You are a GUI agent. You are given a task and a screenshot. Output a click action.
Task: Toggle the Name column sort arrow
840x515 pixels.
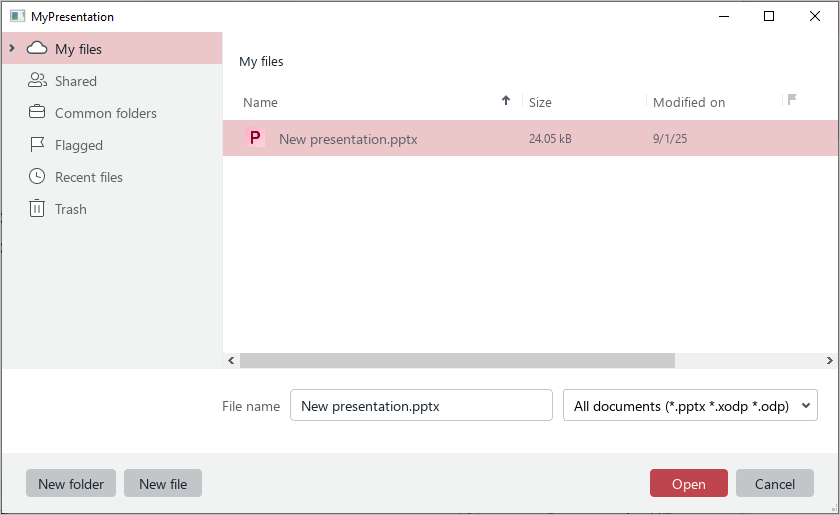tap(506, 101)
